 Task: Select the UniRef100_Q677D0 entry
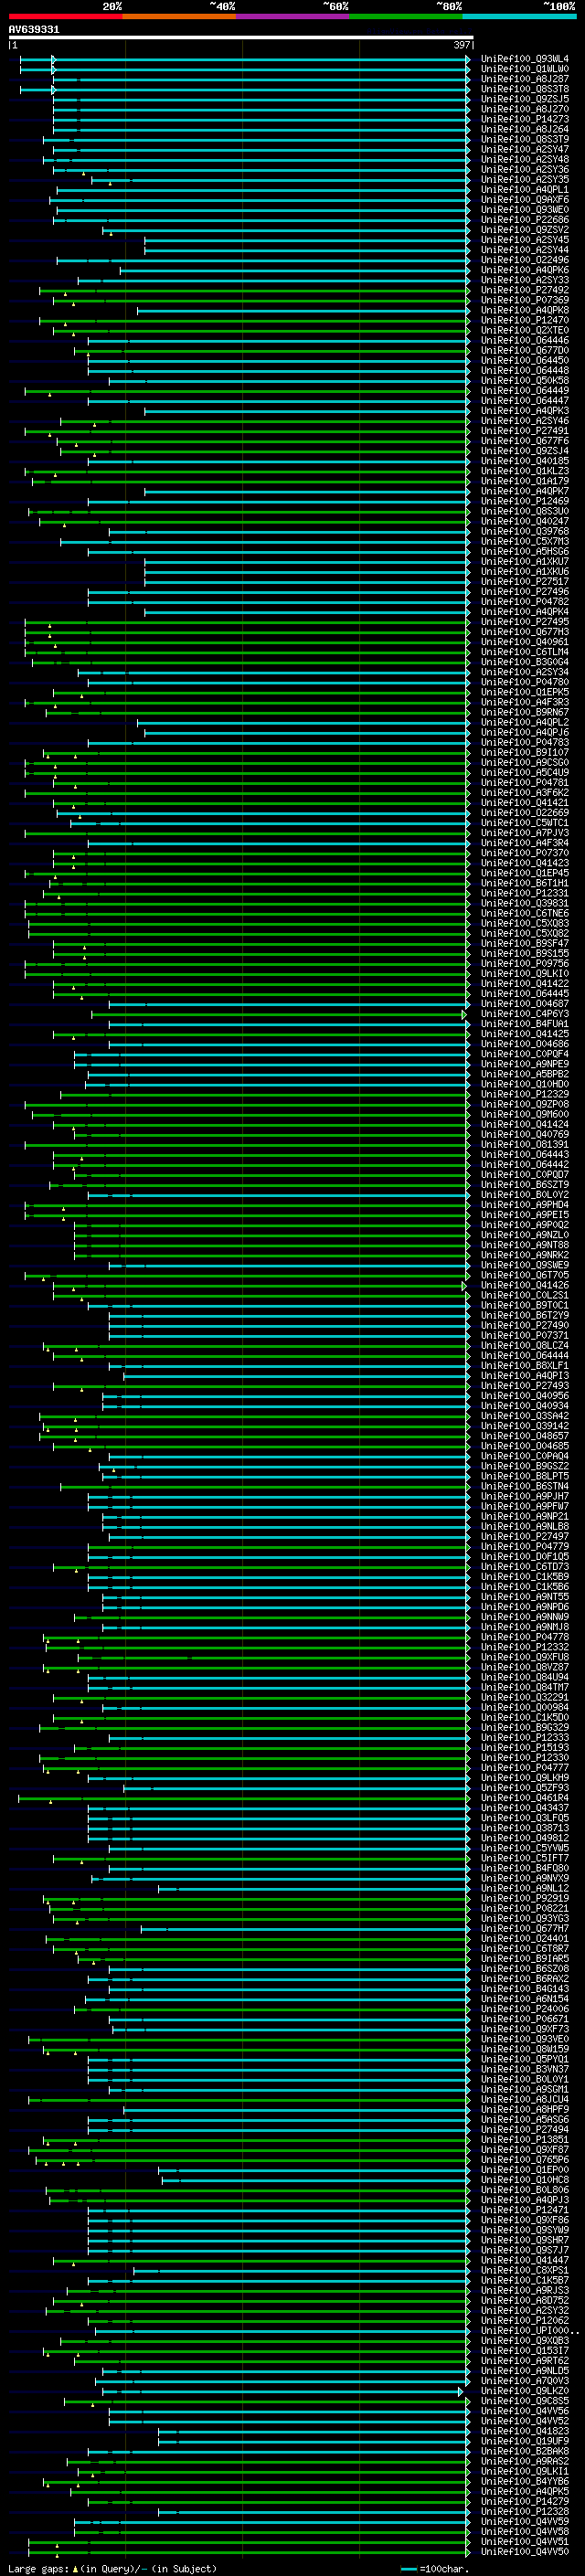(x=525, y=351)
